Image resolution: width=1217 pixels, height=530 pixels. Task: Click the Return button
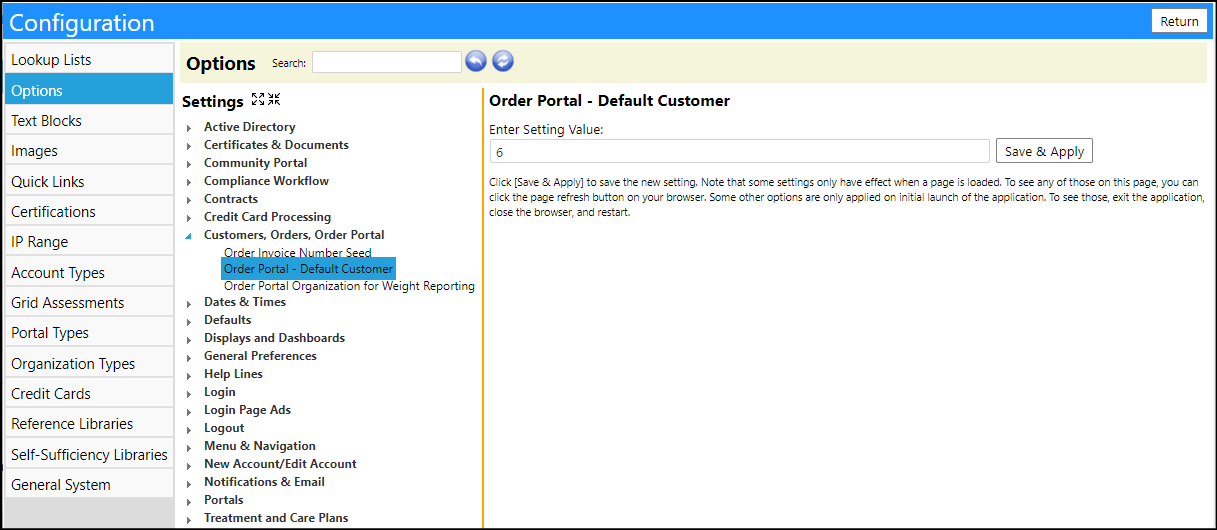coord(1179,21)
